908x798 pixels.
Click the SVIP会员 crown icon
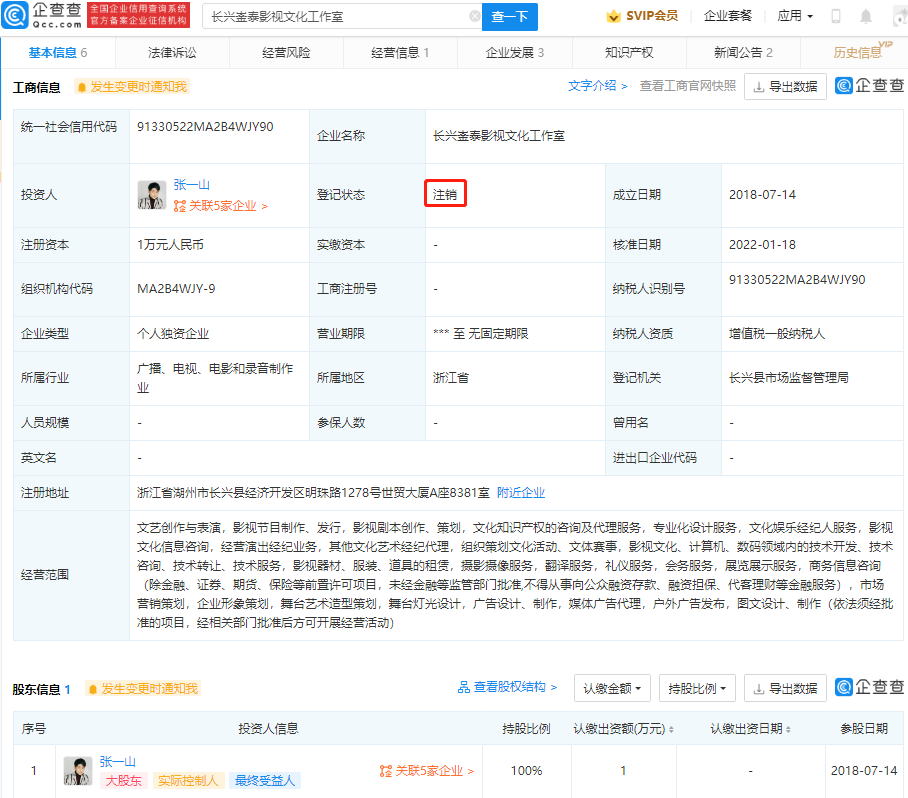click(x=613, y=17)
